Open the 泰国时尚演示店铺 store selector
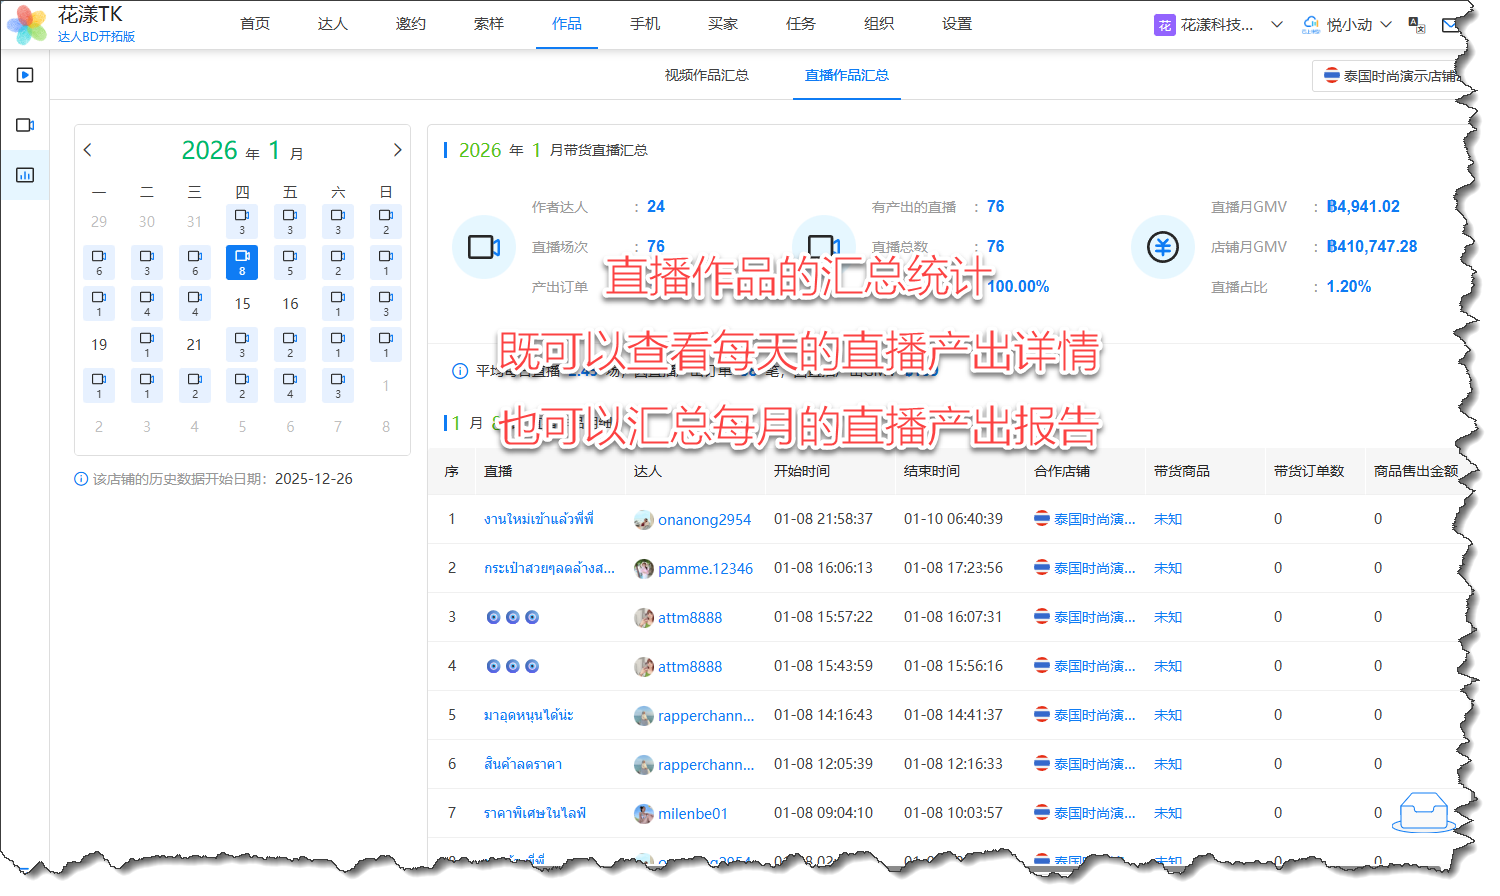The height and width of the screenshot is (896, 1500). (1390, 76)
